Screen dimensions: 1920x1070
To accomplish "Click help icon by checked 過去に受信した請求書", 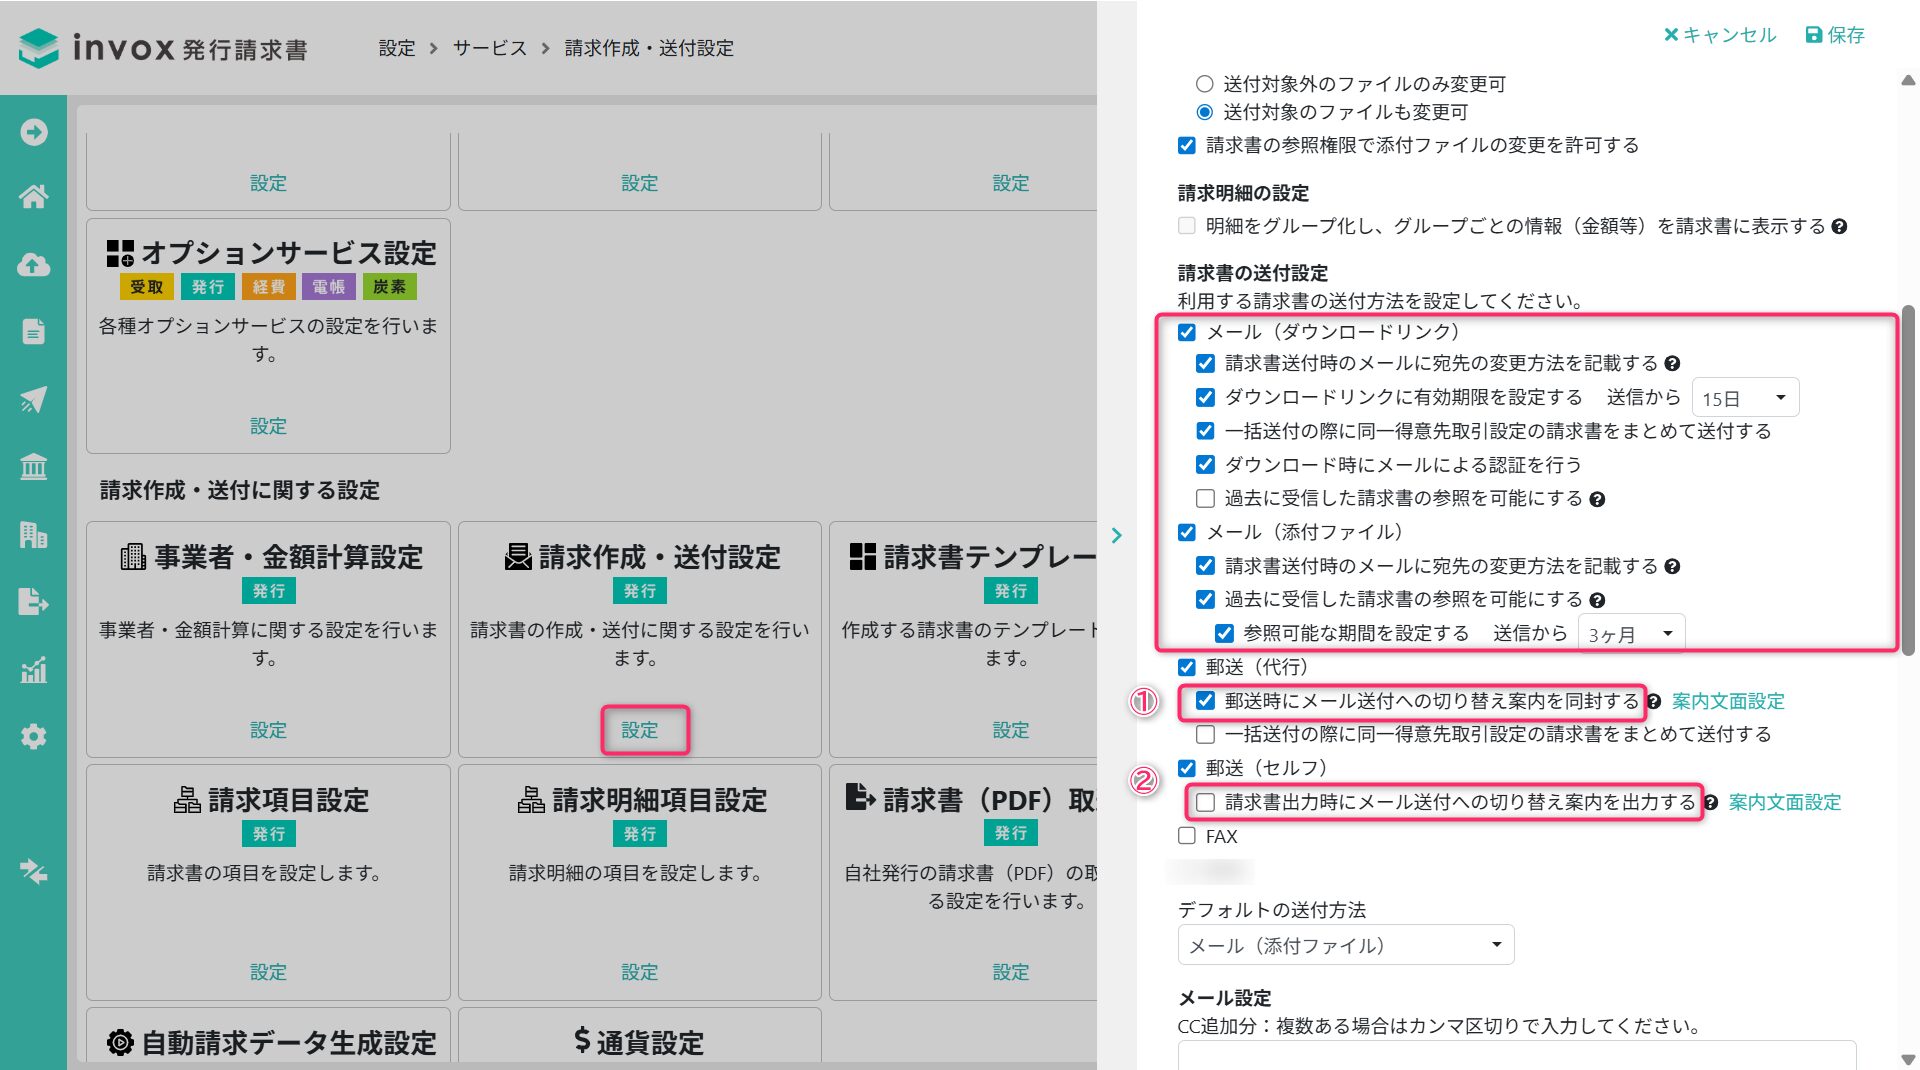I will 1597,600.
